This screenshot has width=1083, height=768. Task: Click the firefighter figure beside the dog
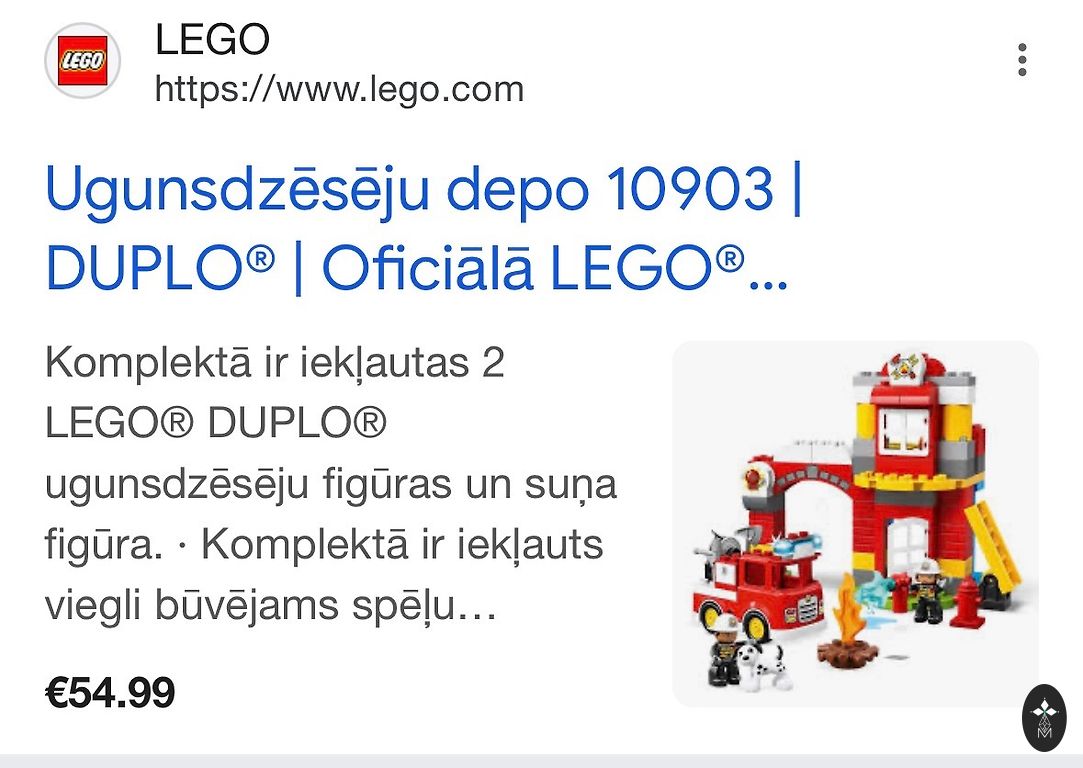pyautogui.click(x=724, y=648)
